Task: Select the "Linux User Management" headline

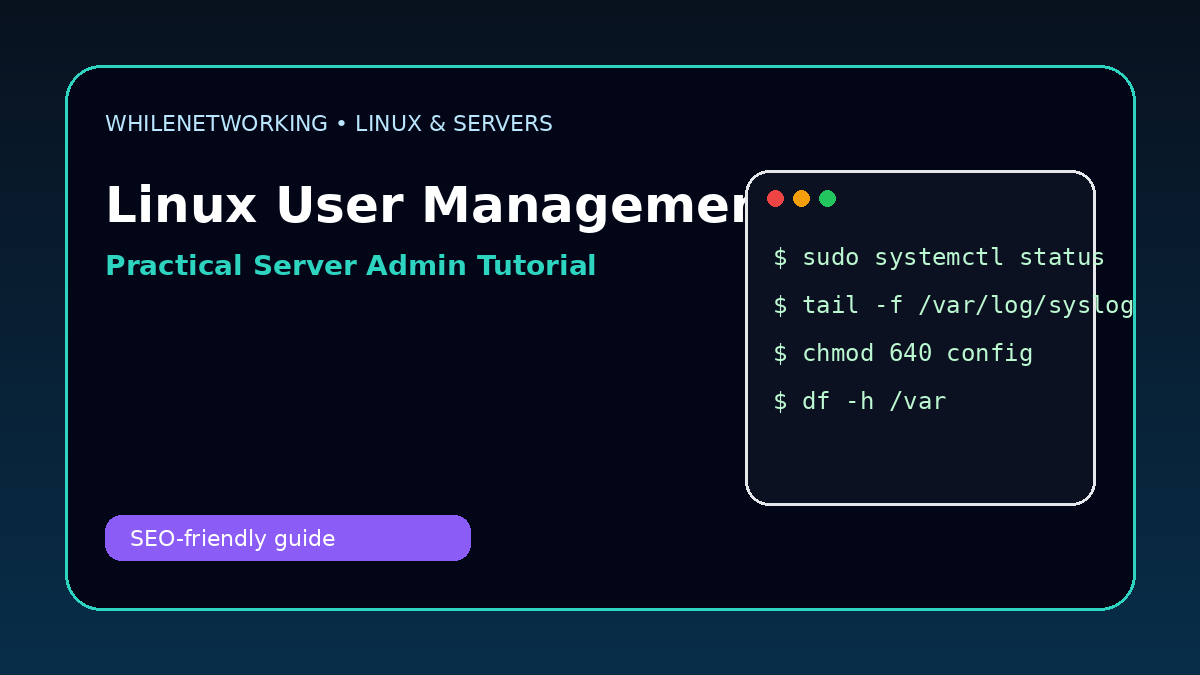Action: [426, 206]
